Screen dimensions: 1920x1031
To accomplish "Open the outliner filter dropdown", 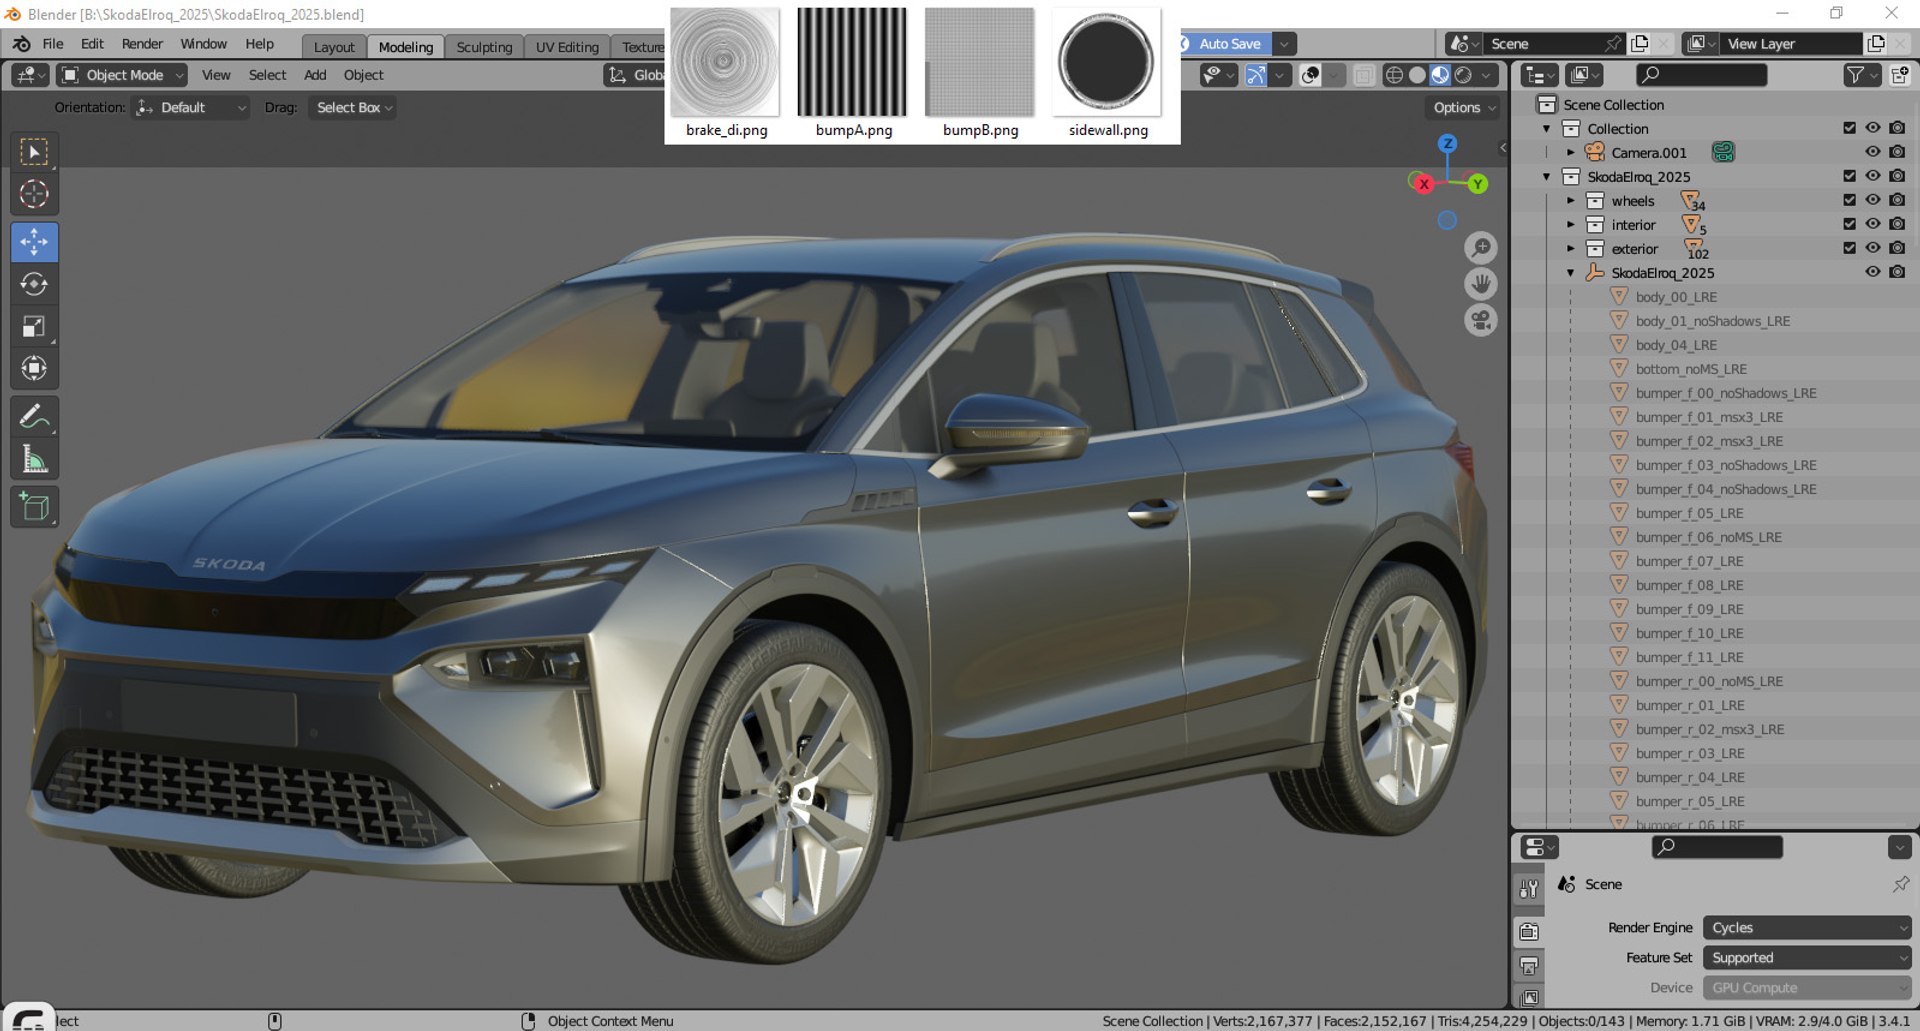I will coord(1861,75).
